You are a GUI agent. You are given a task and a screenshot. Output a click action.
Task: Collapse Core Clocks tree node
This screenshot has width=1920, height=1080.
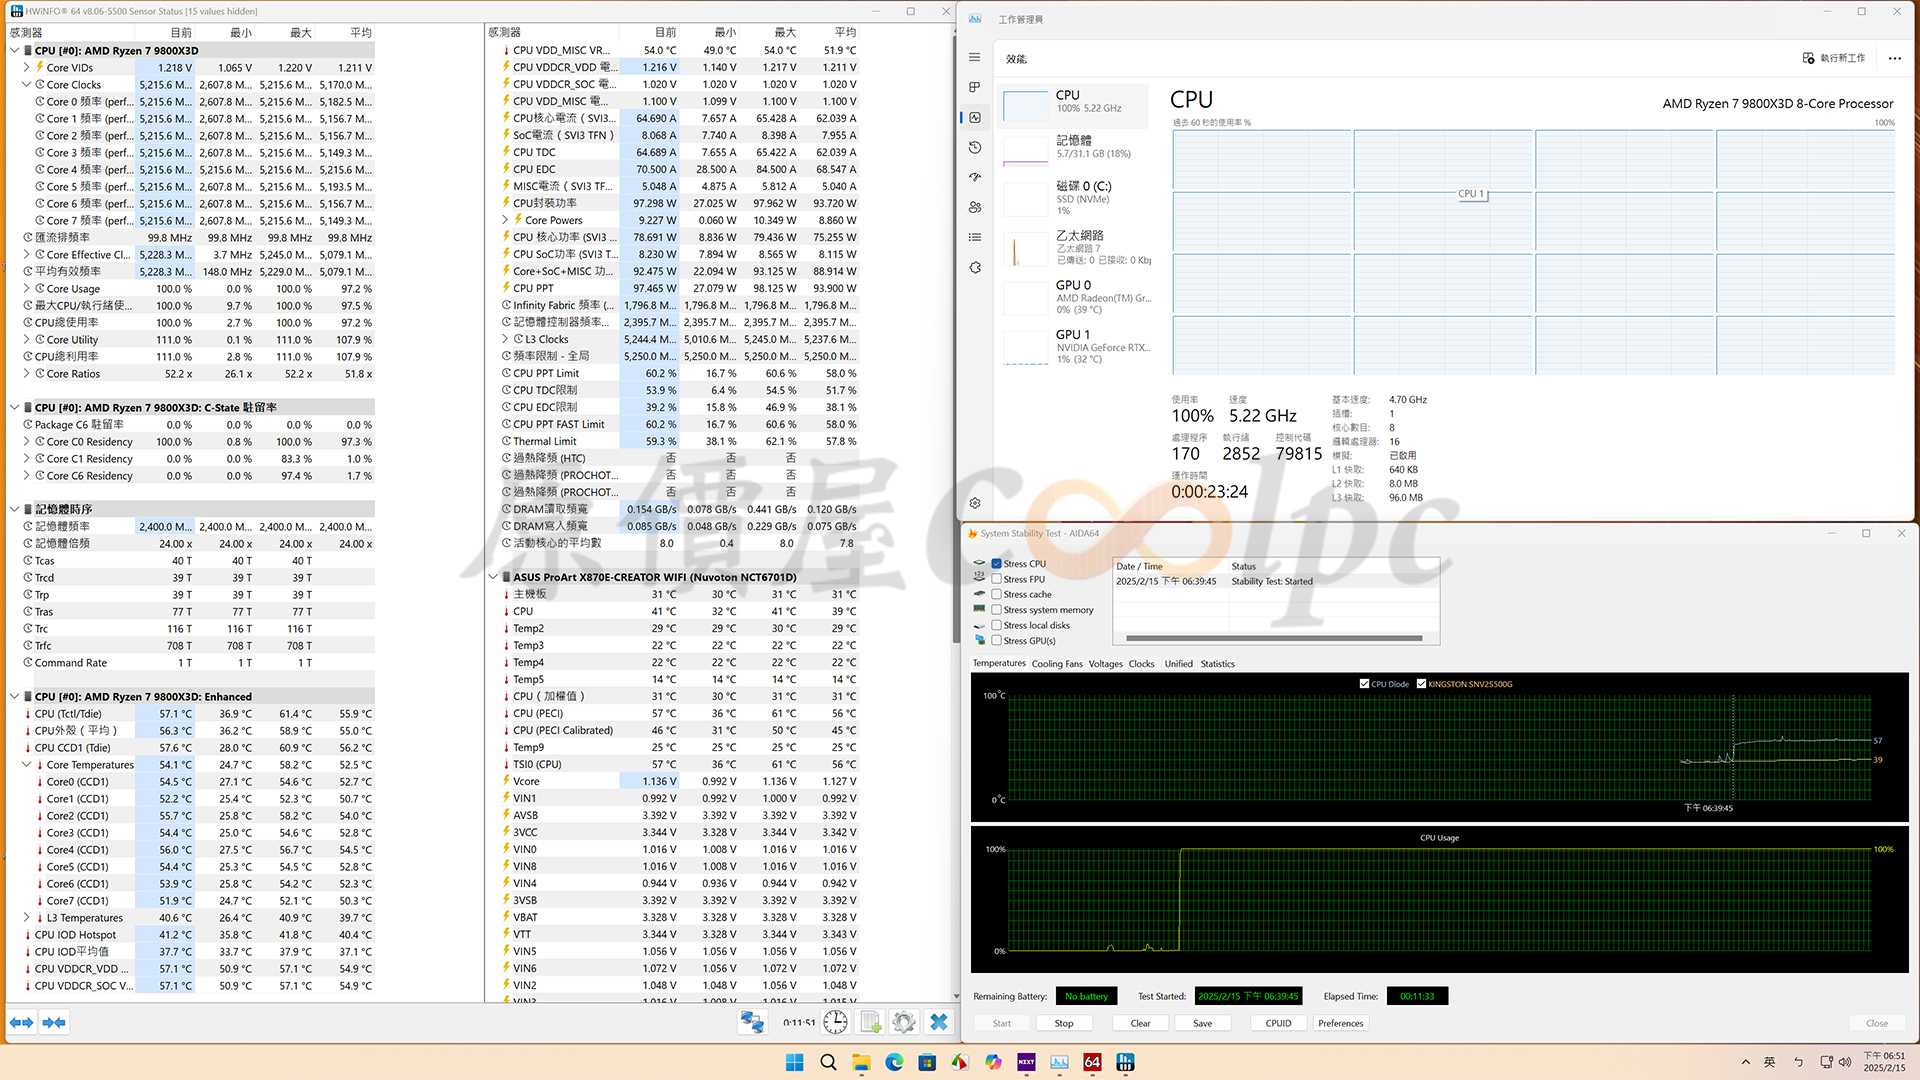tap(27, 85)
